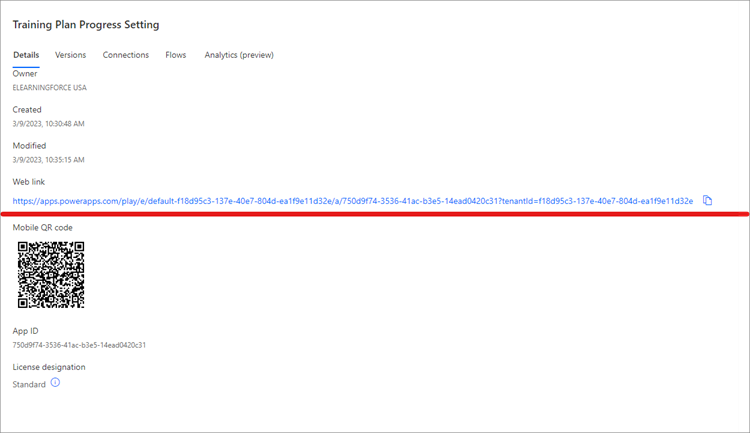Viewport: 750px width, 433px height.
Task: Click the License designation label
Action: click(x=48, y=367)
